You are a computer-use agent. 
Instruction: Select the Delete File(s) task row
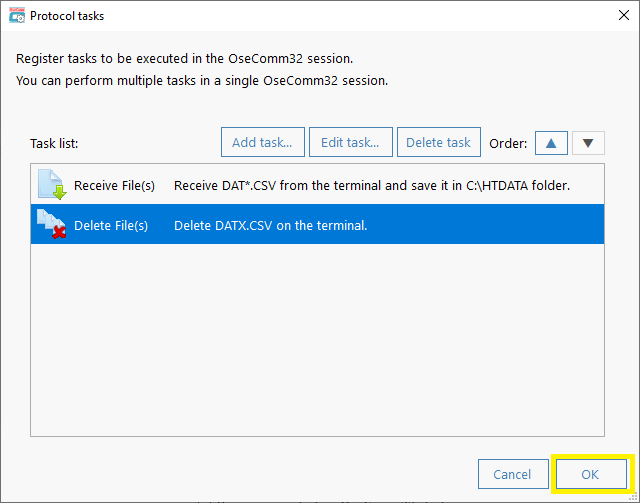[x=317, y=225]
